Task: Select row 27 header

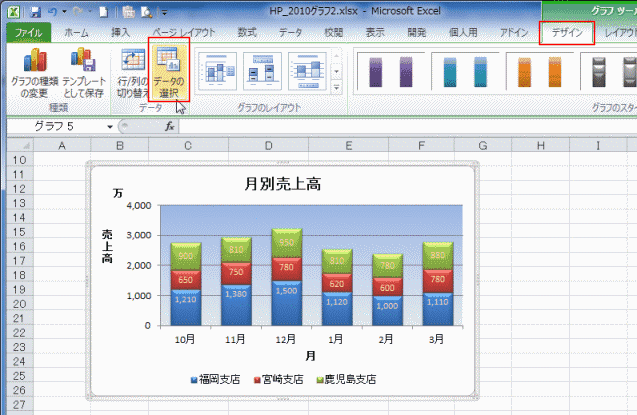Action: point(20,404)
